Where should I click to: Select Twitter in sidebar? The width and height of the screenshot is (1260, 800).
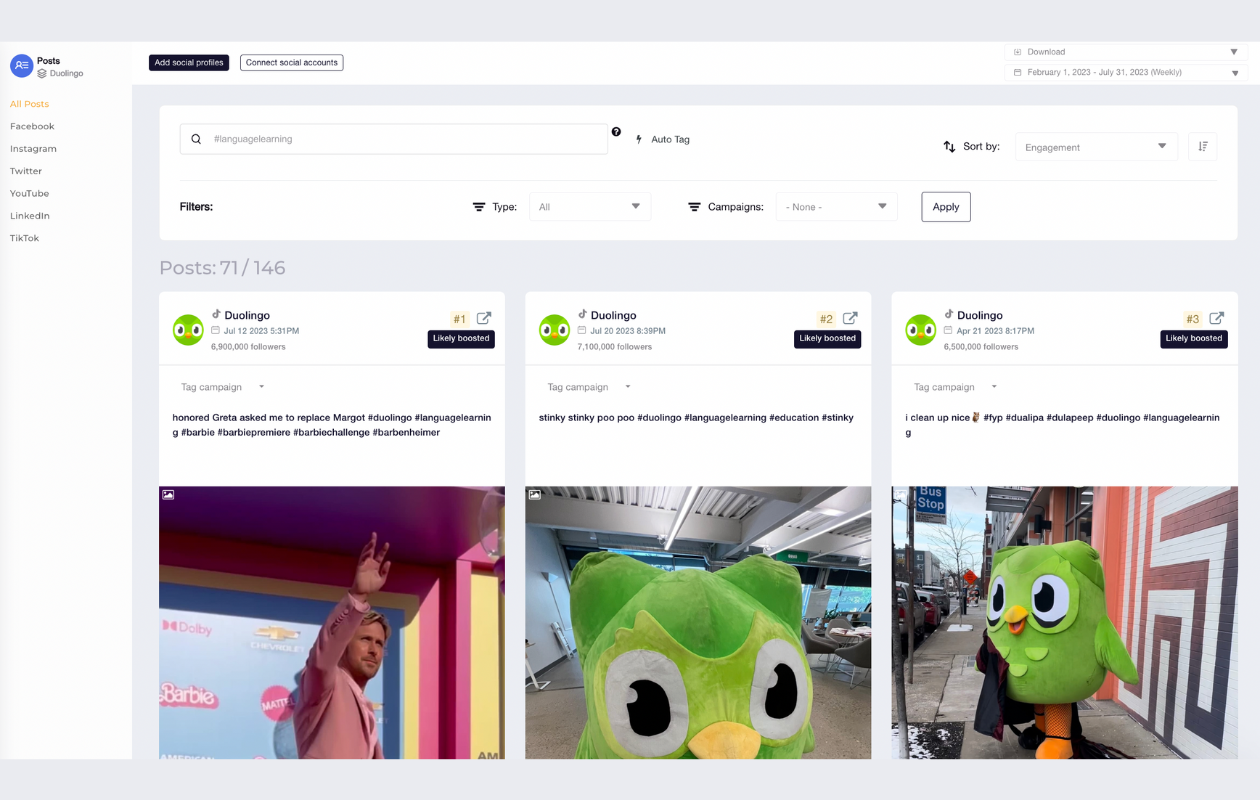(x=26, y=171)
